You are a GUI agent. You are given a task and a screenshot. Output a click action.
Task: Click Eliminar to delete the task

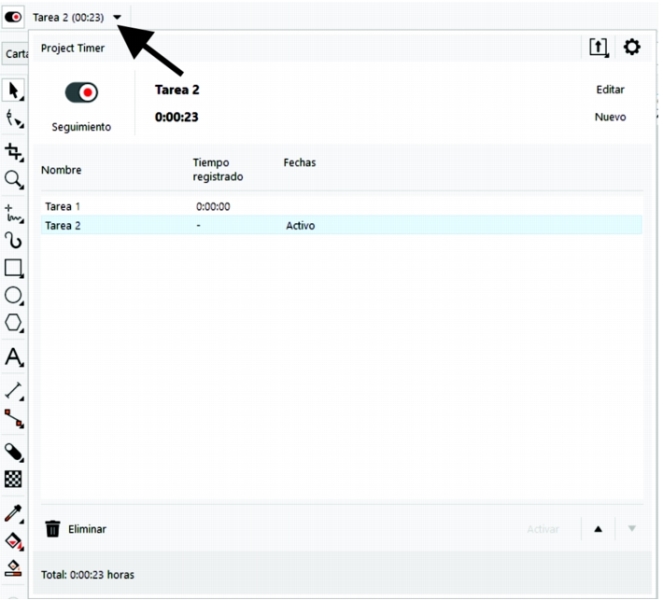(76, 529)
